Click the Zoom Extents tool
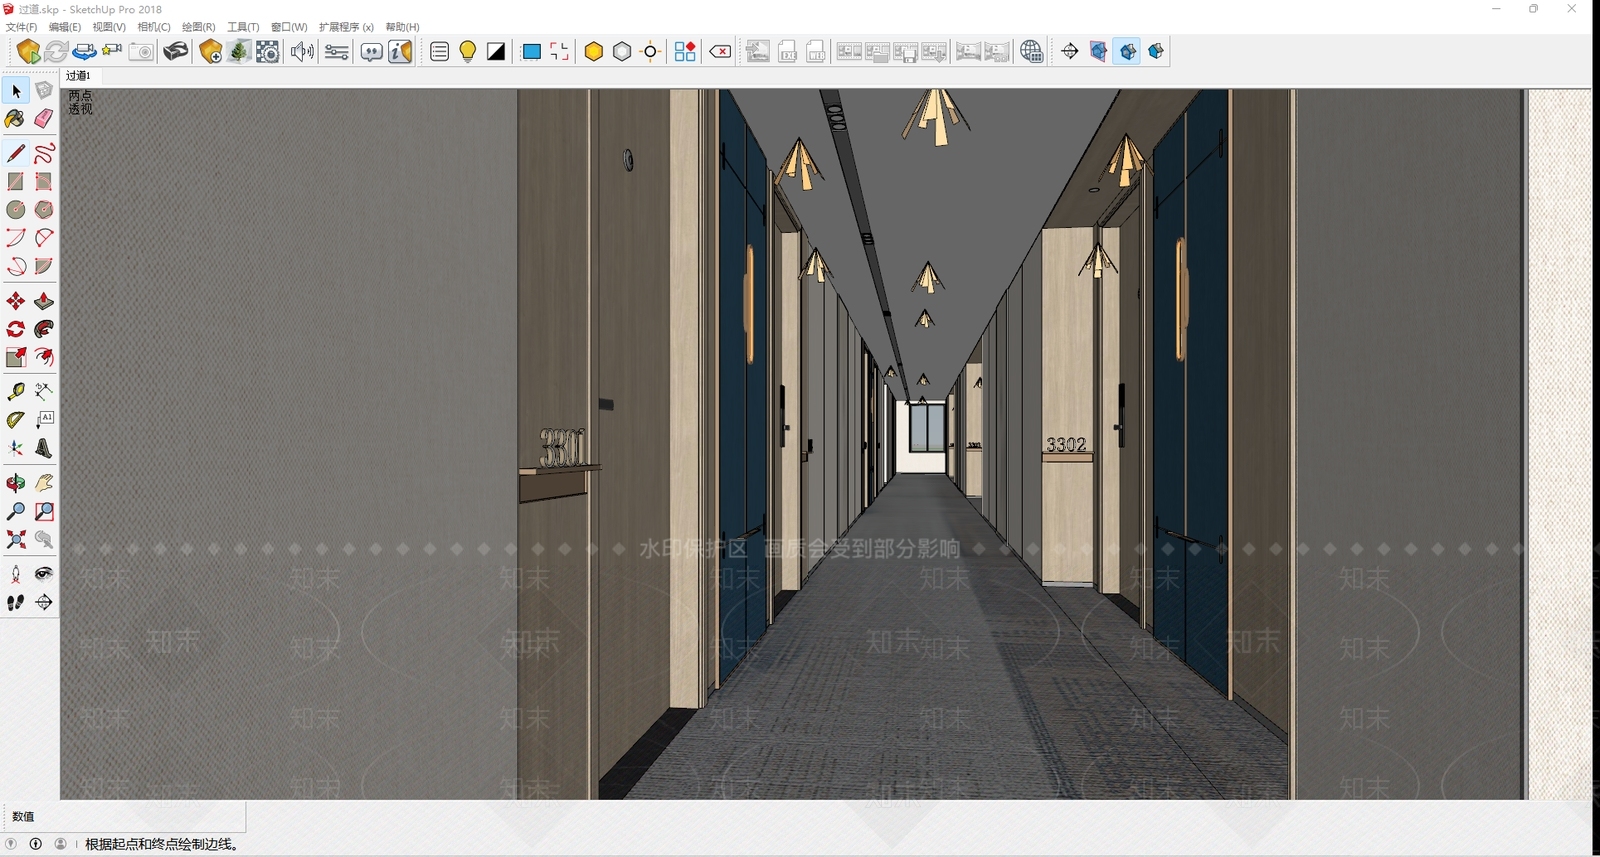This screenshot has width=1600, height=857. click(16, 539)
